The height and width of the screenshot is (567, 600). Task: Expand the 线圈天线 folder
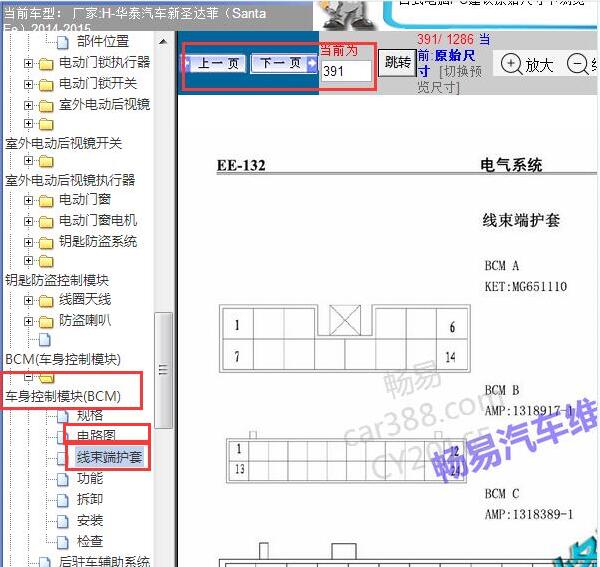[x=28, y=301]
